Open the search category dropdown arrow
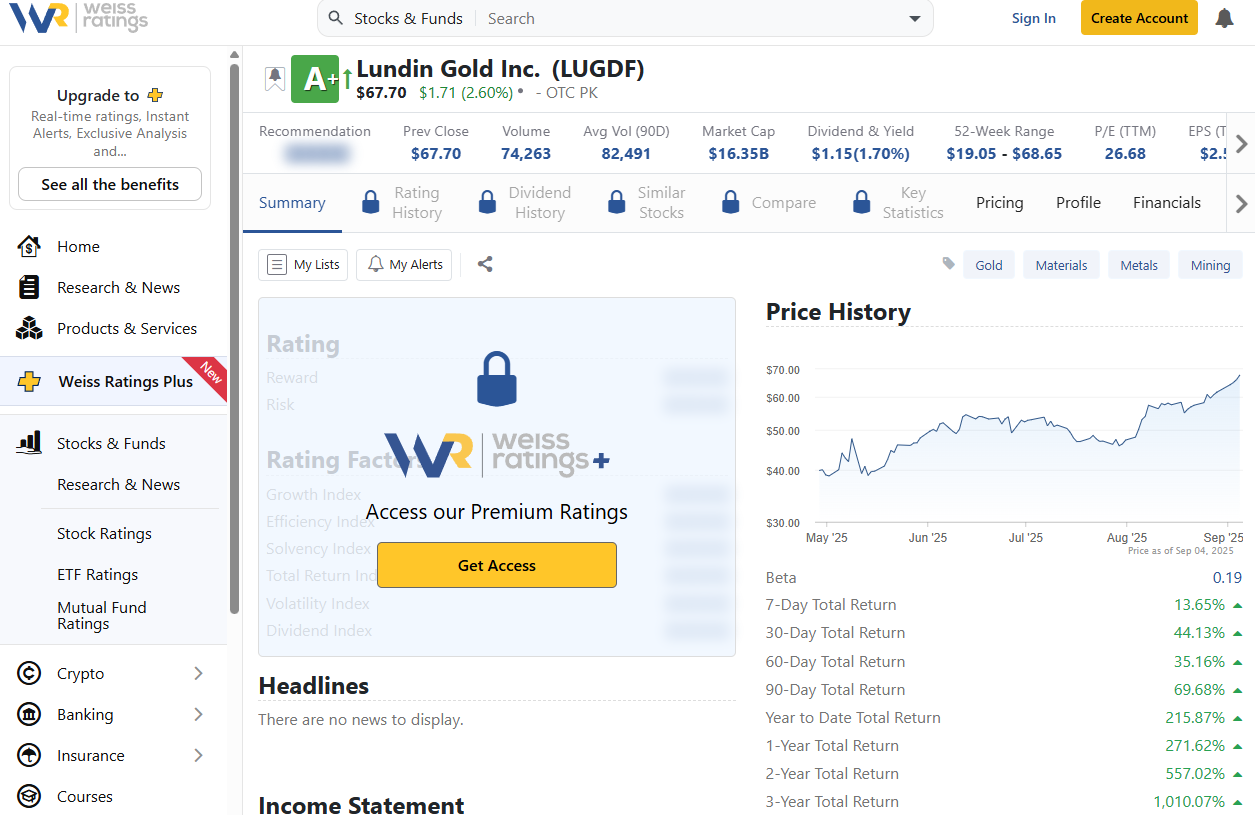Screen dimensions: 1255x815 (914, 19)
